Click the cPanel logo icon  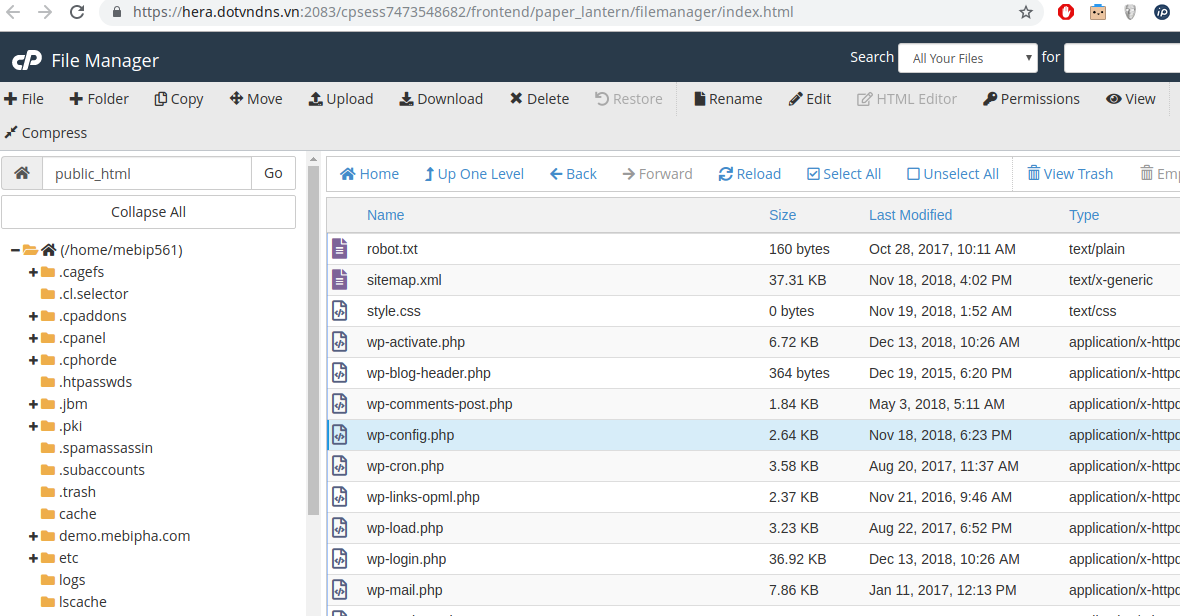[27, 60]
